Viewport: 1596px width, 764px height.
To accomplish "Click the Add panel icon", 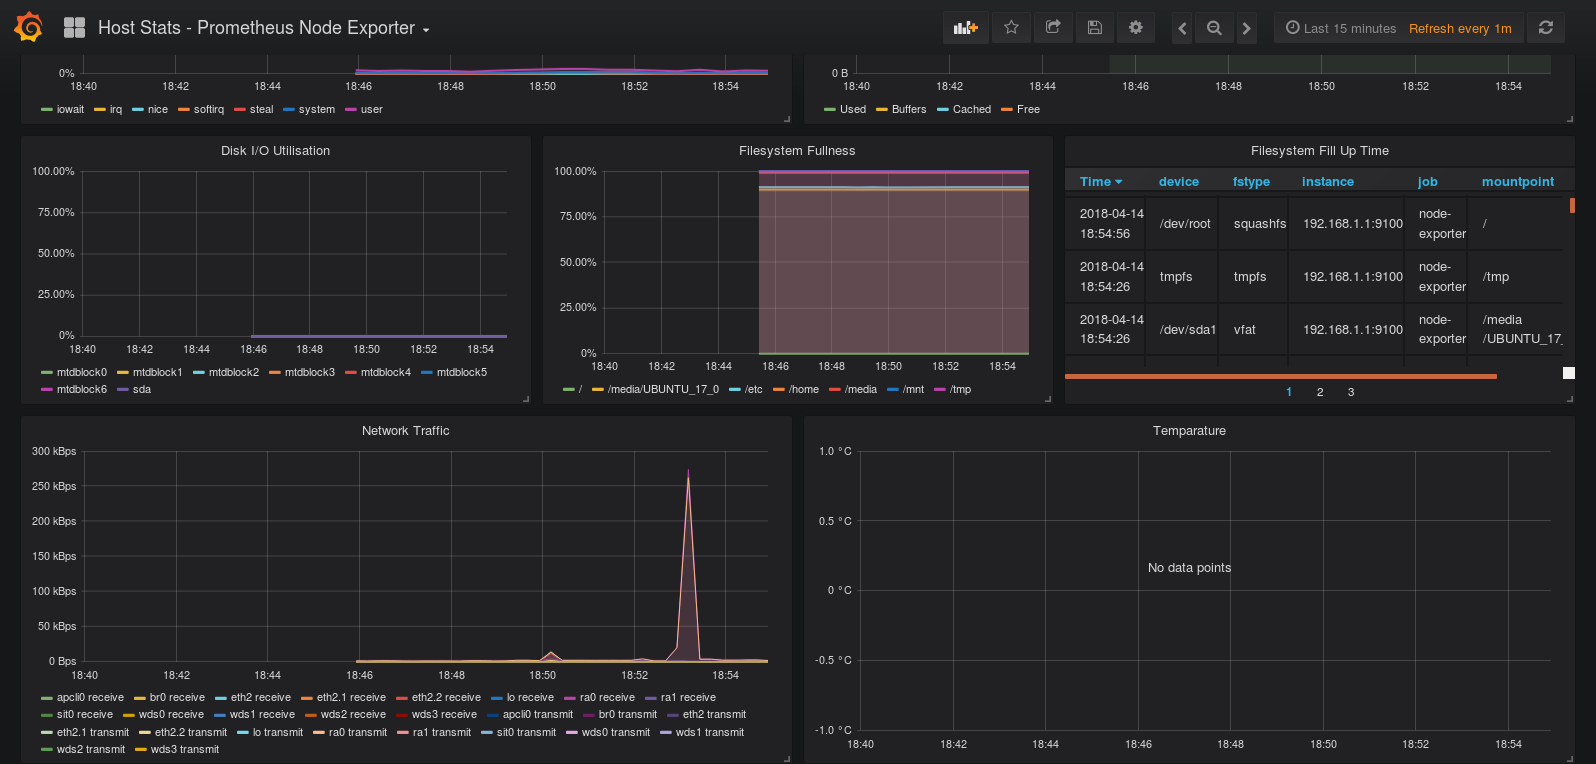I will click(965, 28).
